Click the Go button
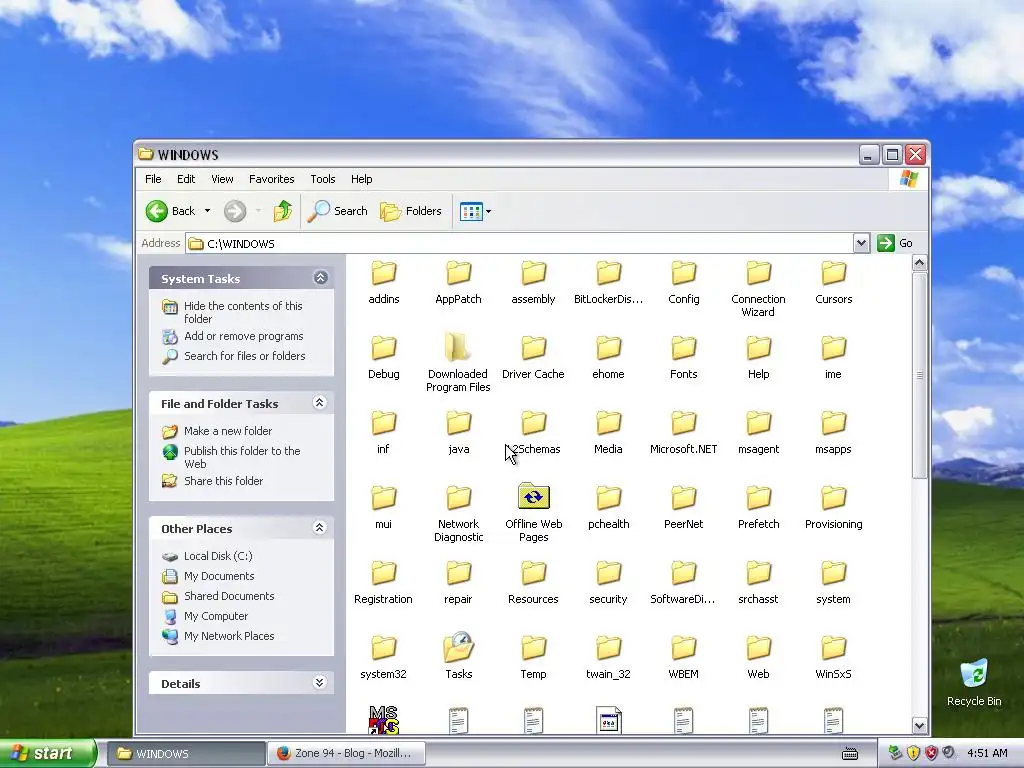 tap(895, 243)
